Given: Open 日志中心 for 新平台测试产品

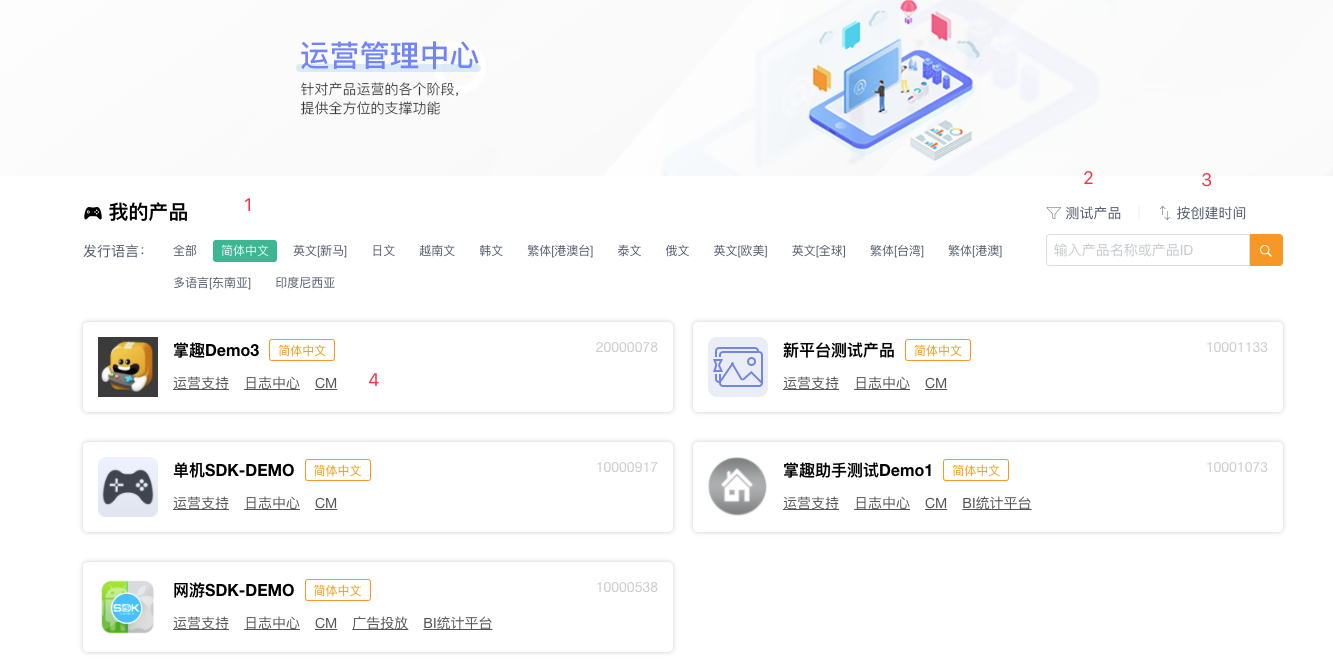Looking at the screenshot, I should tap(882, 383).
